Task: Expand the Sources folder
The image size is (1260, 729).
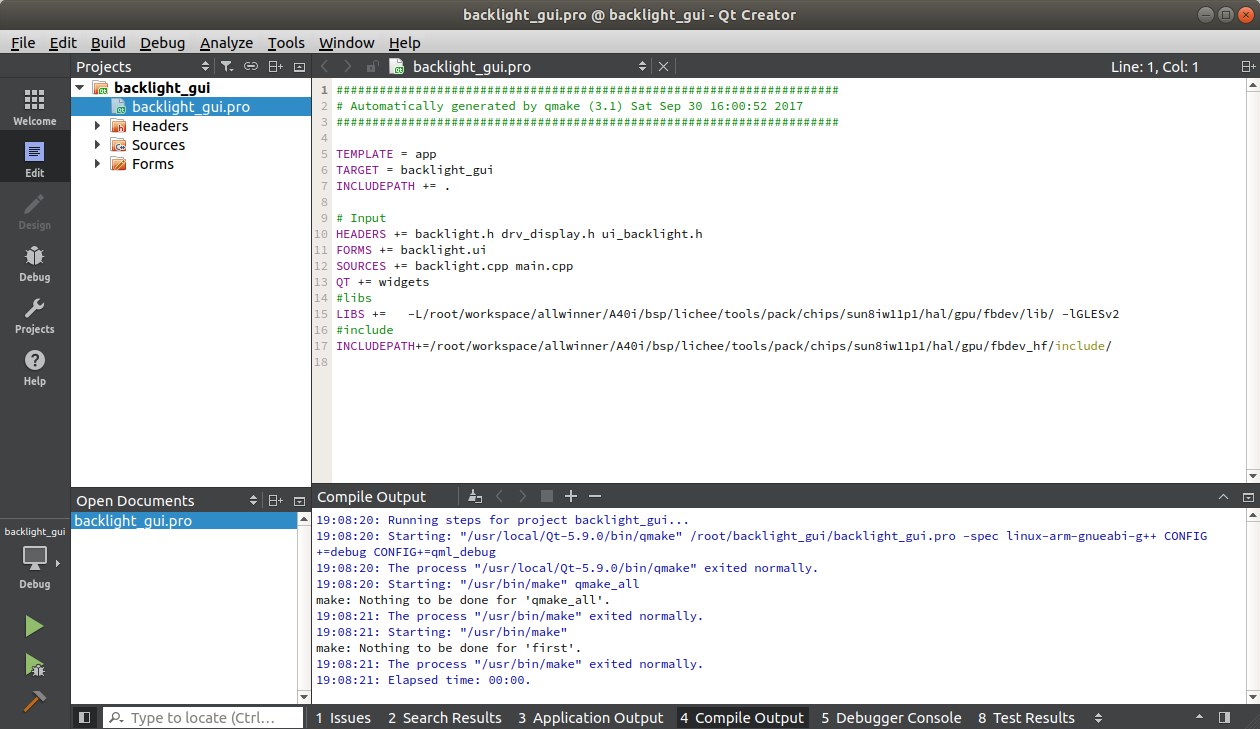Action: (98, 145)
